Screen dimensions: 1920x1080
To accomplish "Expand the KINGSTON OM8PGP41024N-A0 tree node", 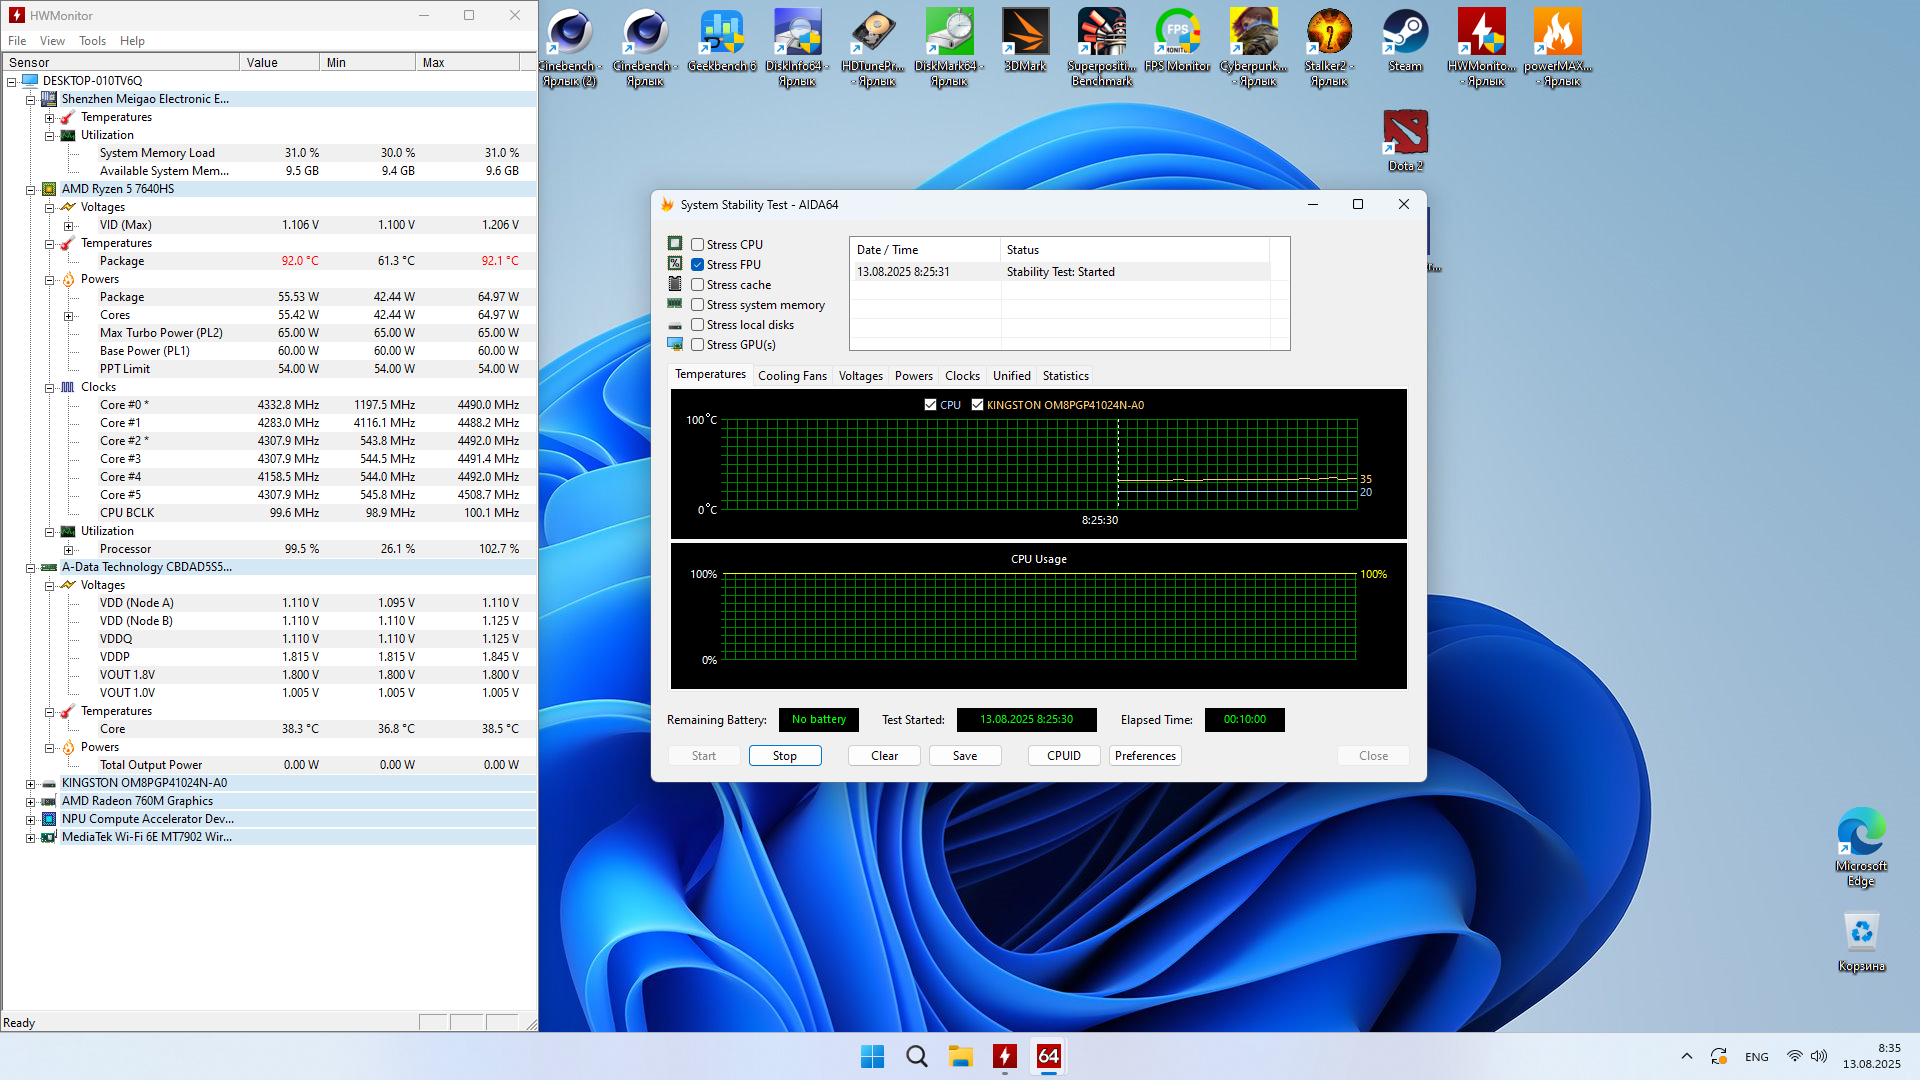I will [31, 783].
